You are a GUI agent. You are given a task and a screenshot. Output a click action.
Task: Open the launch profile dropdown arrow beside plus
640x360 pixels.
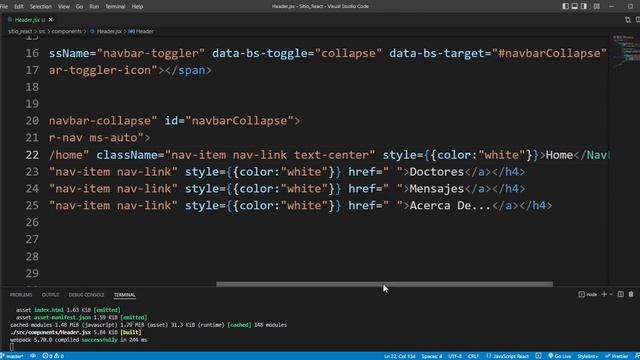611,294
